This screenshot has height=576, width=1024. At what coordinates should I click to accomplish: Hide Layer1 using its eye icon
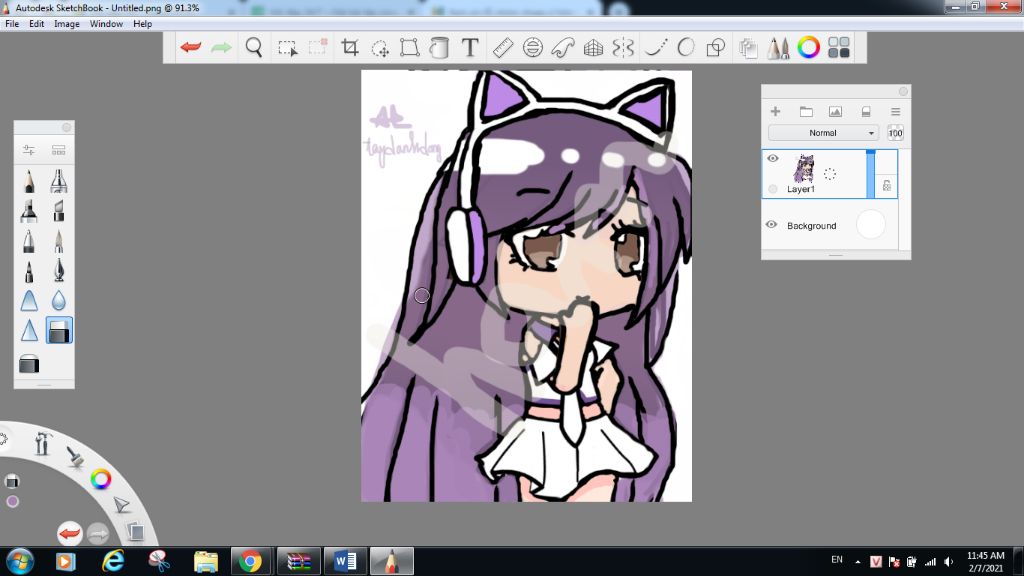pos(773,158)
